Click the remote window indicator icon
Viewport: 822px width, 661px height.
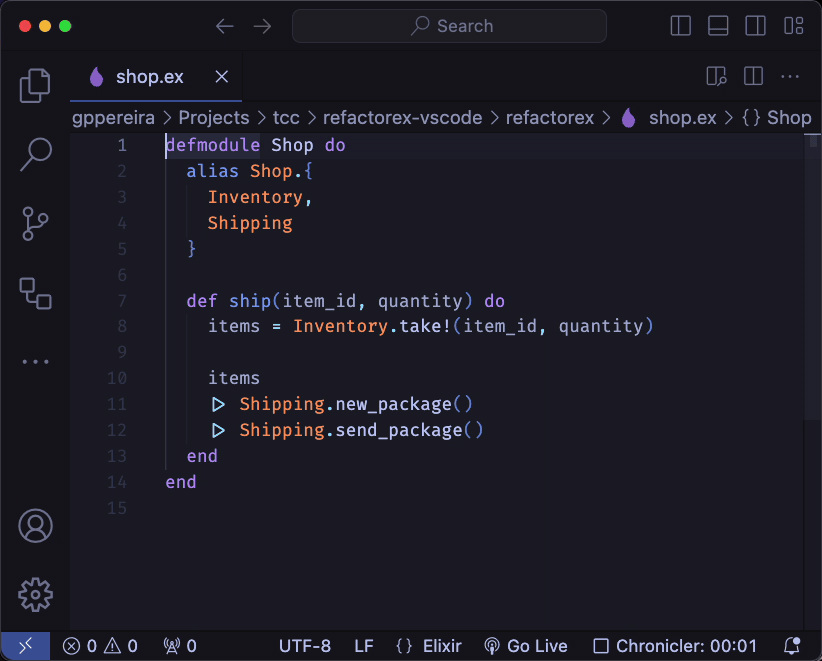[x=26, y=646]
